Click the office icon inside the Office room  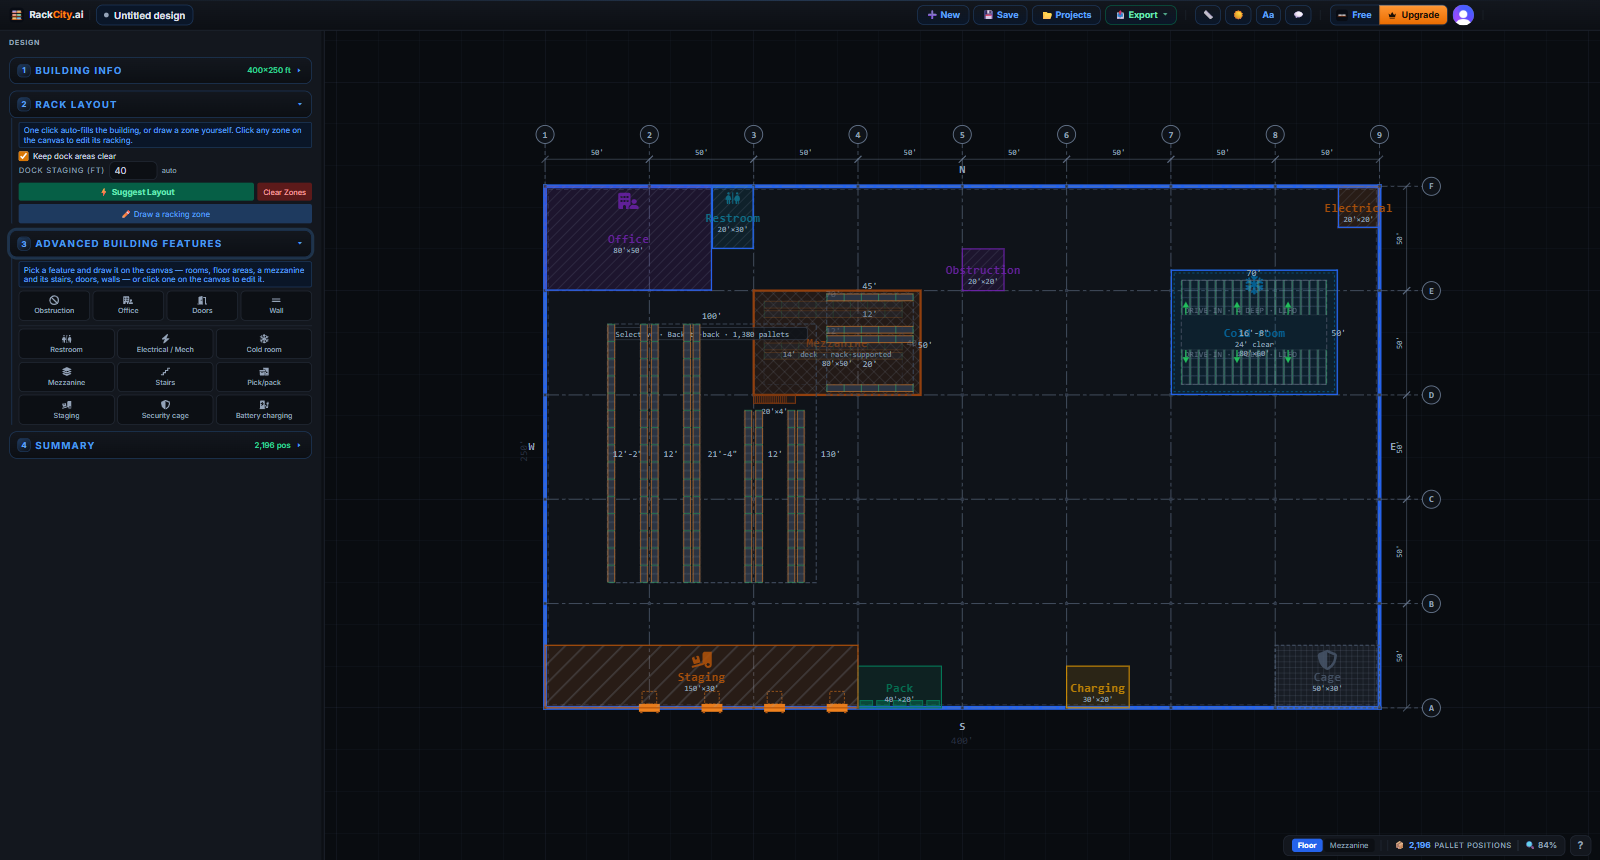click(x=627, y=202)
